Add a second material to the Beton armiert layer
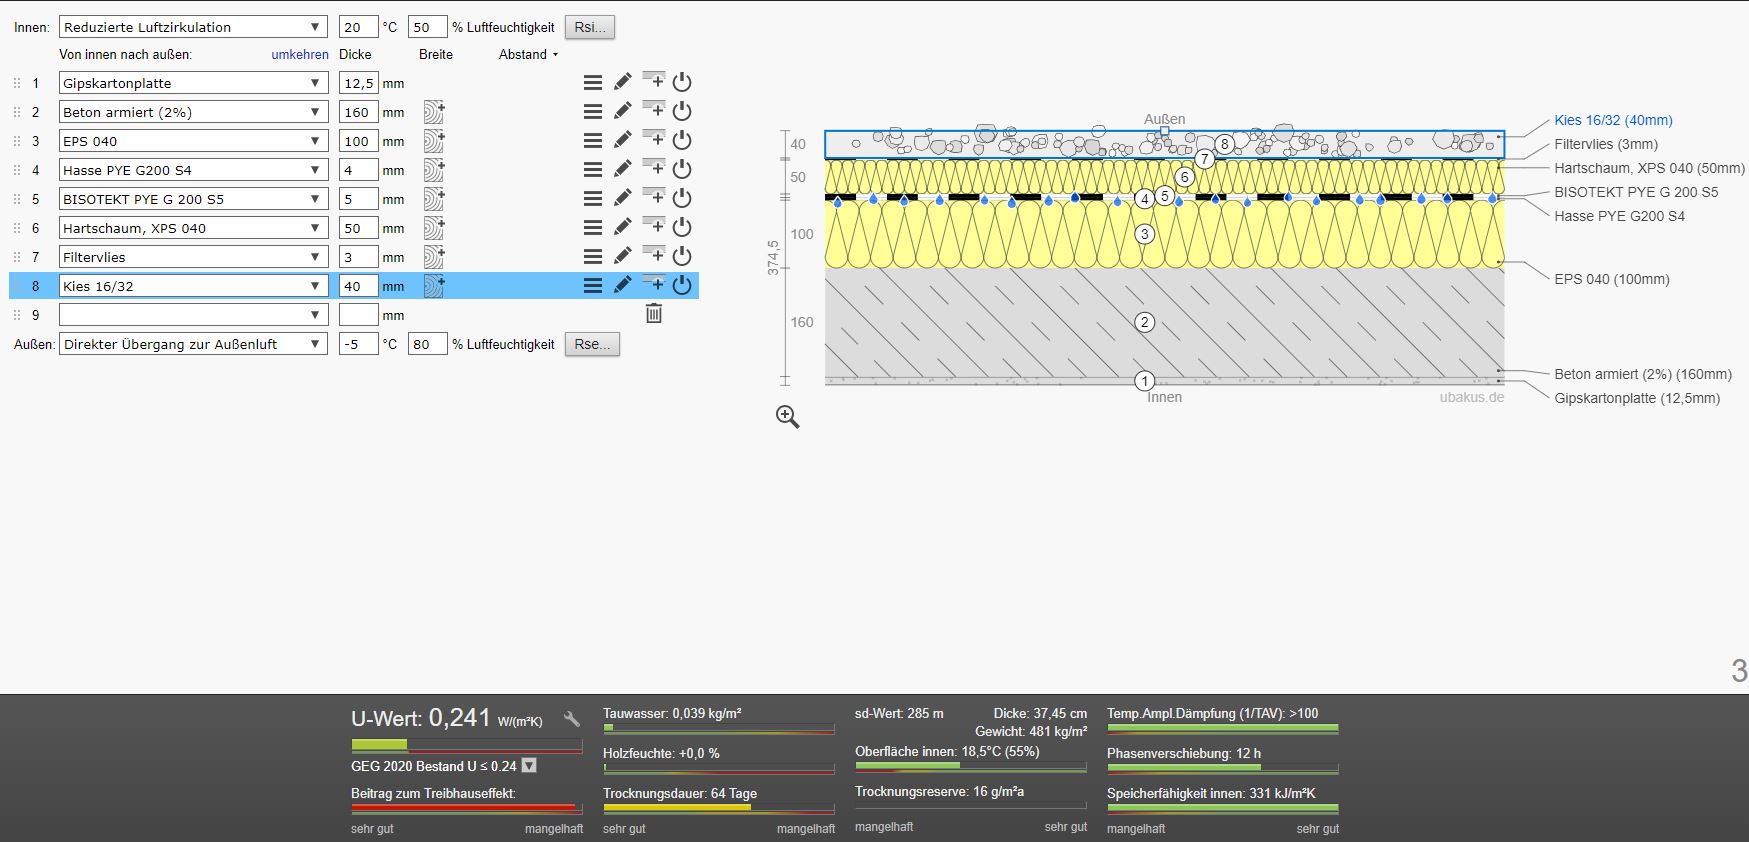 (x=433, y=112)
